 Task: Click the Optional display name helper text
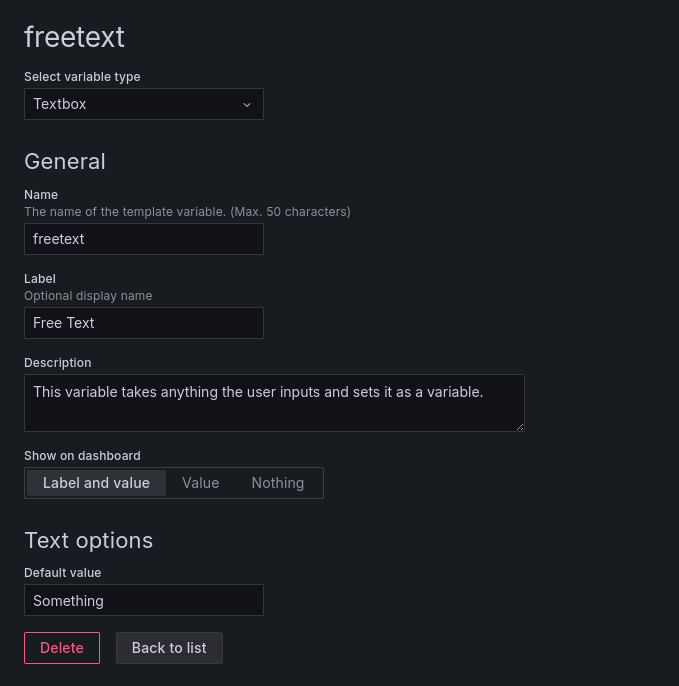[88, 296]
